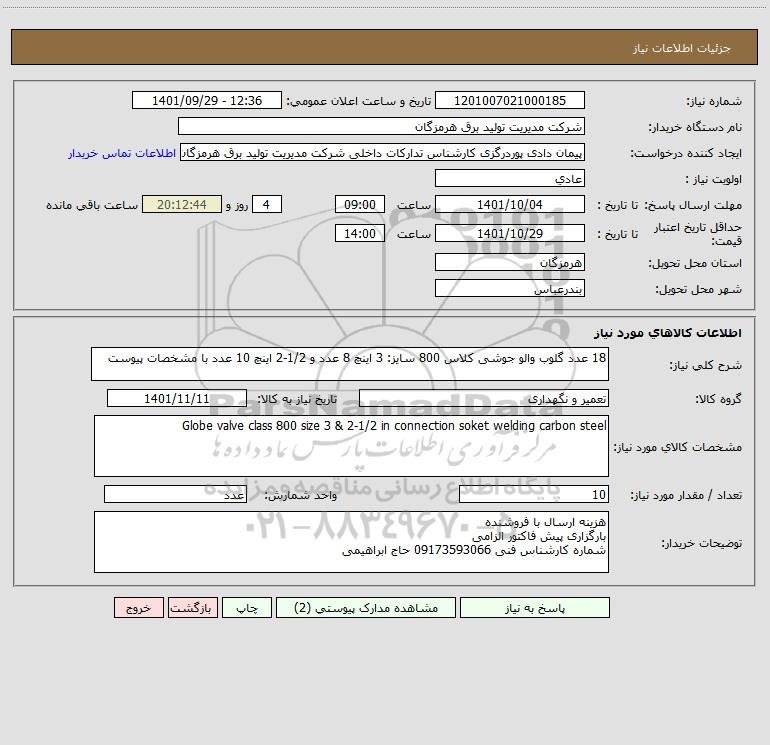The width and height of the screenshot is (770, 745).
Task: Click text بارگزاری پیش فاکتور الزامی
Action: coord(539,536)
